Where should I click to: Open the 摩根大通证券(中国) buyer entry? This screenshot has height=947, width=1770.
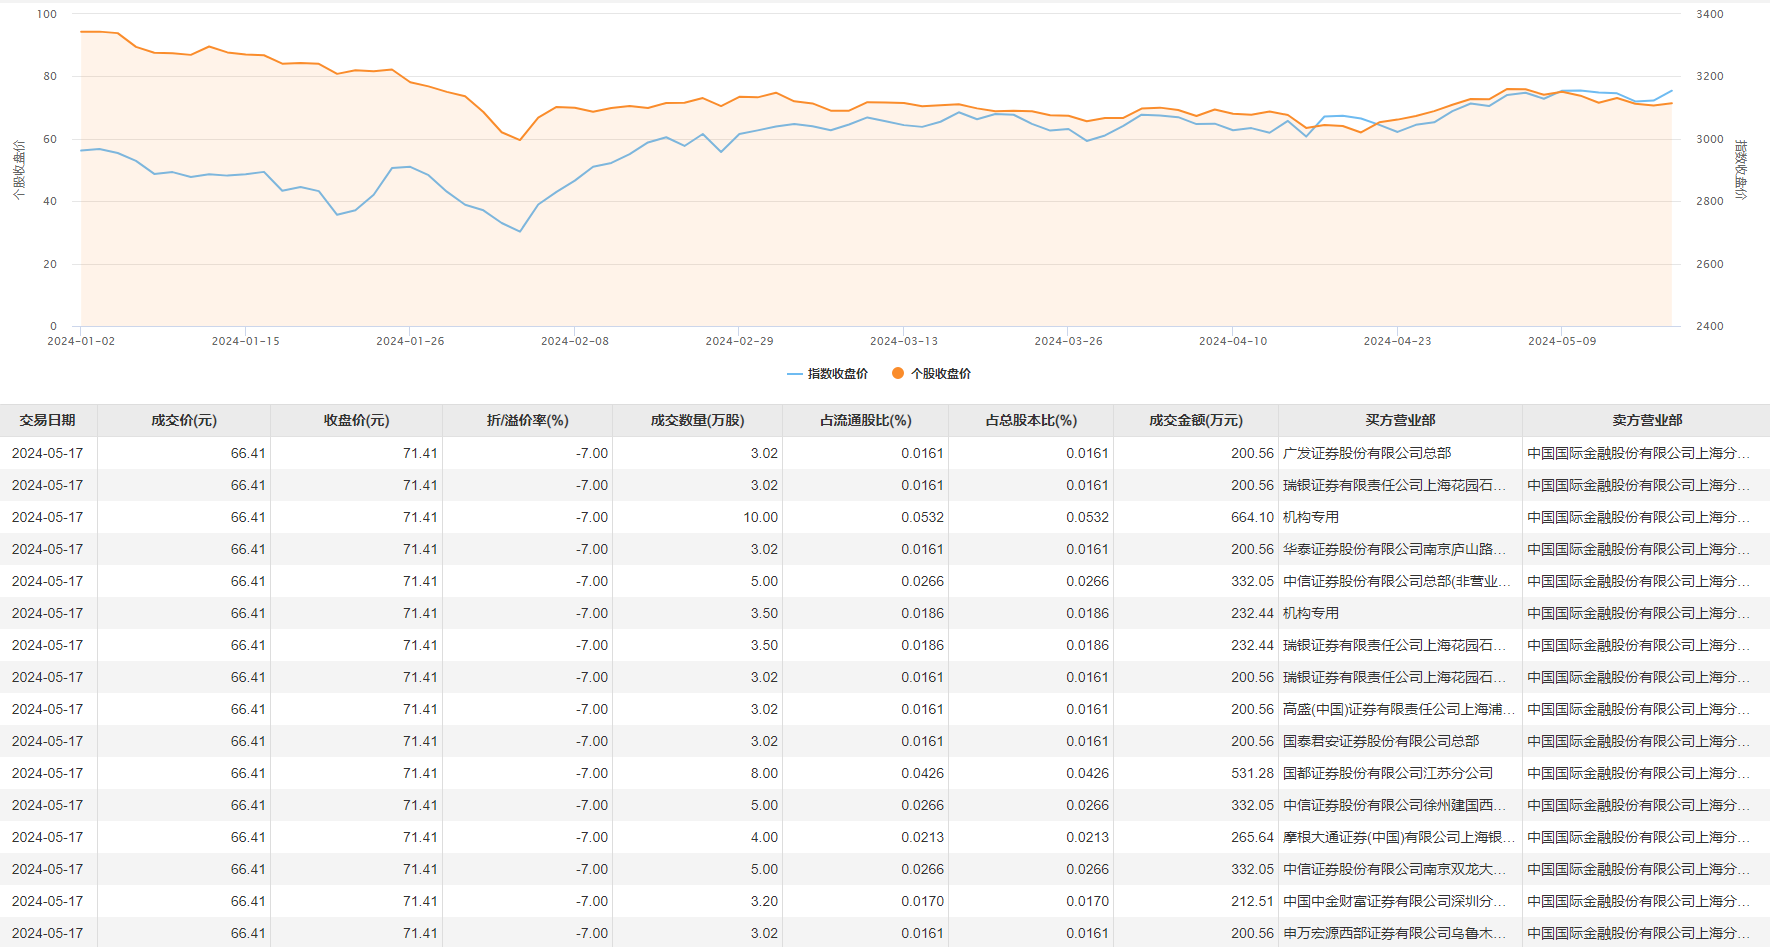1397,837
